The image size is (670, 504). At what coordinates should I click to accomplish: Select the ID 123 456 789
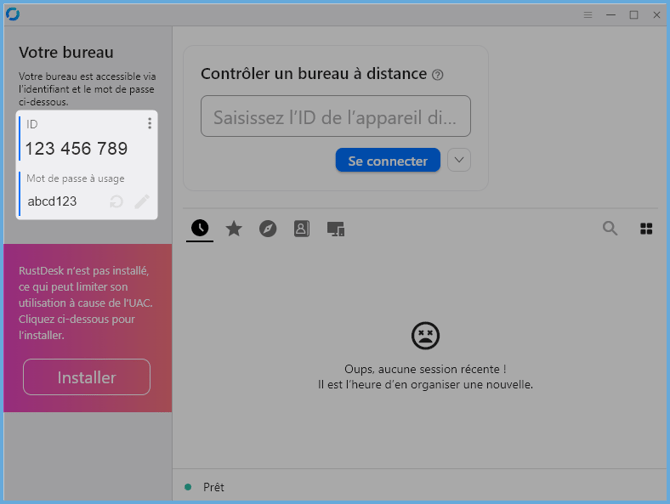coord(76,149)
